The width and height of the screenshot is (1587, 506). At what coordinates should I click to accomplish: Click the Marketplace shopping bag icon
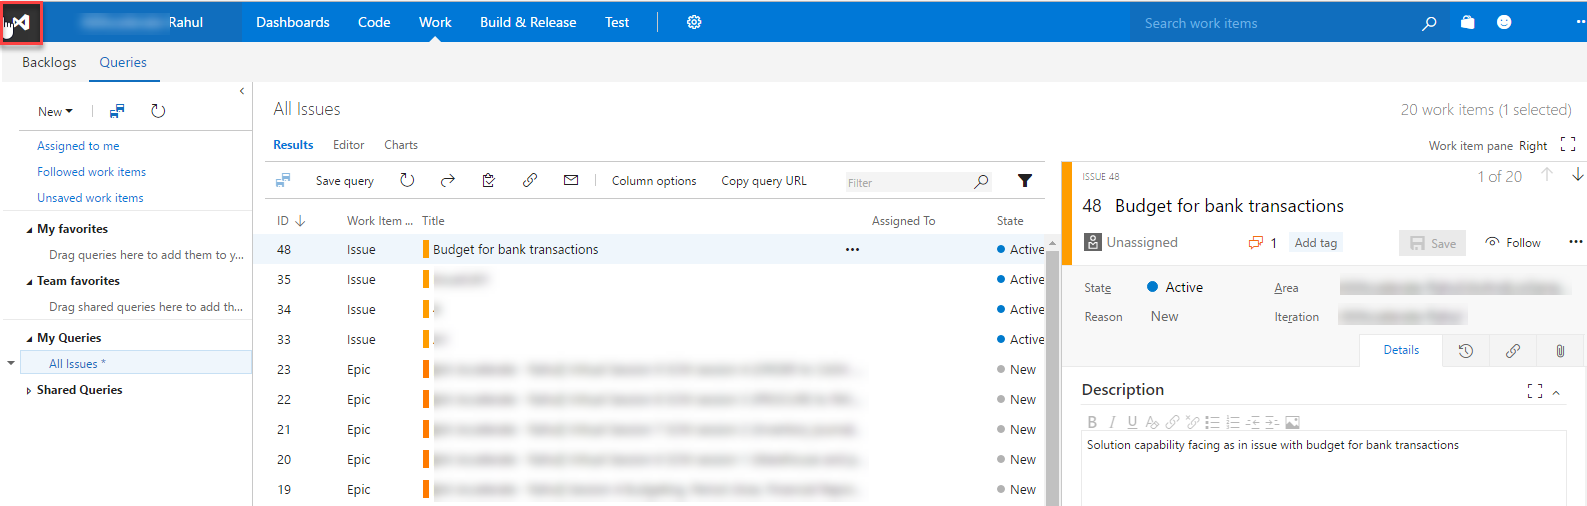[x=1467, y=22]
